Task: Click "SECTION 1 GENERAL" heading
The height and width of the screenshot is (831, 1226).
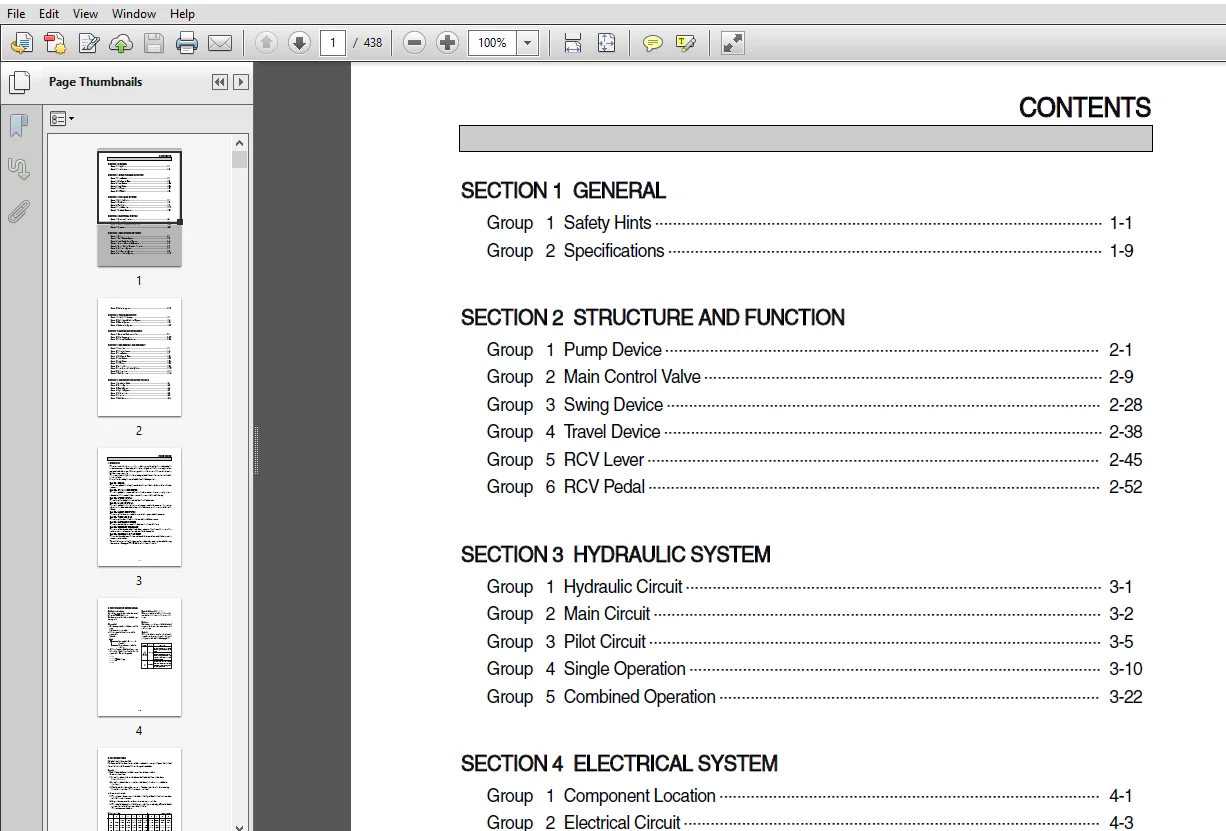Action: click(x=563, y=191)
